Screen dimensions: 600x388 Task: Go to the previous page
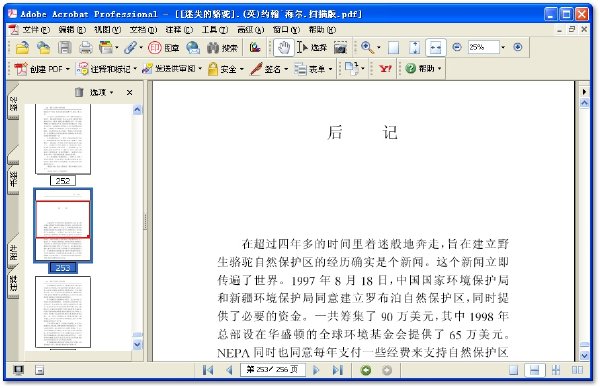(229, 370)
